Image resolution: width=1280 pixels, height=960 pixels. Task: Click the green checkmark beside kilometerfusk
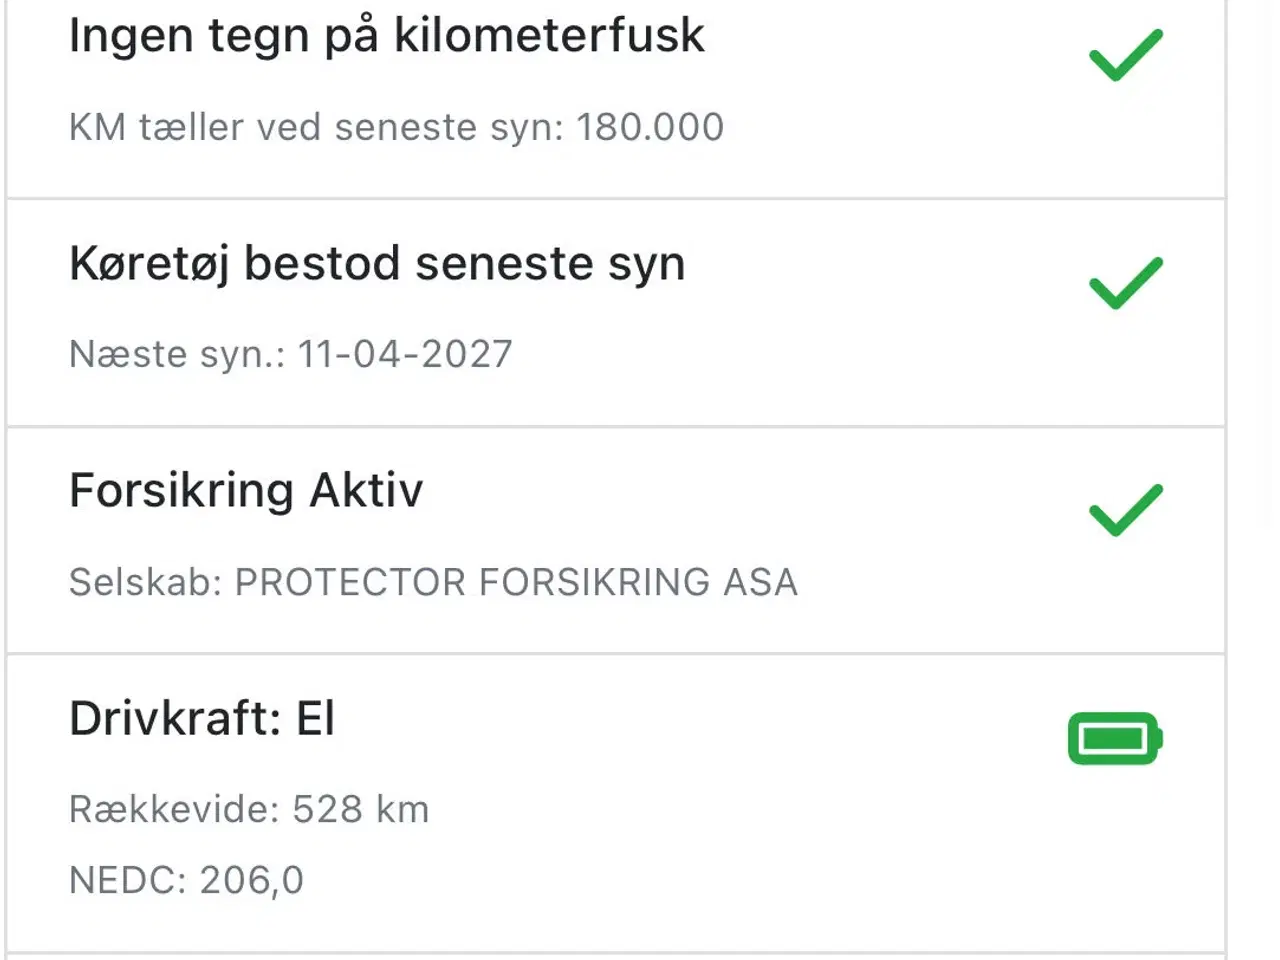point(1125,55)
